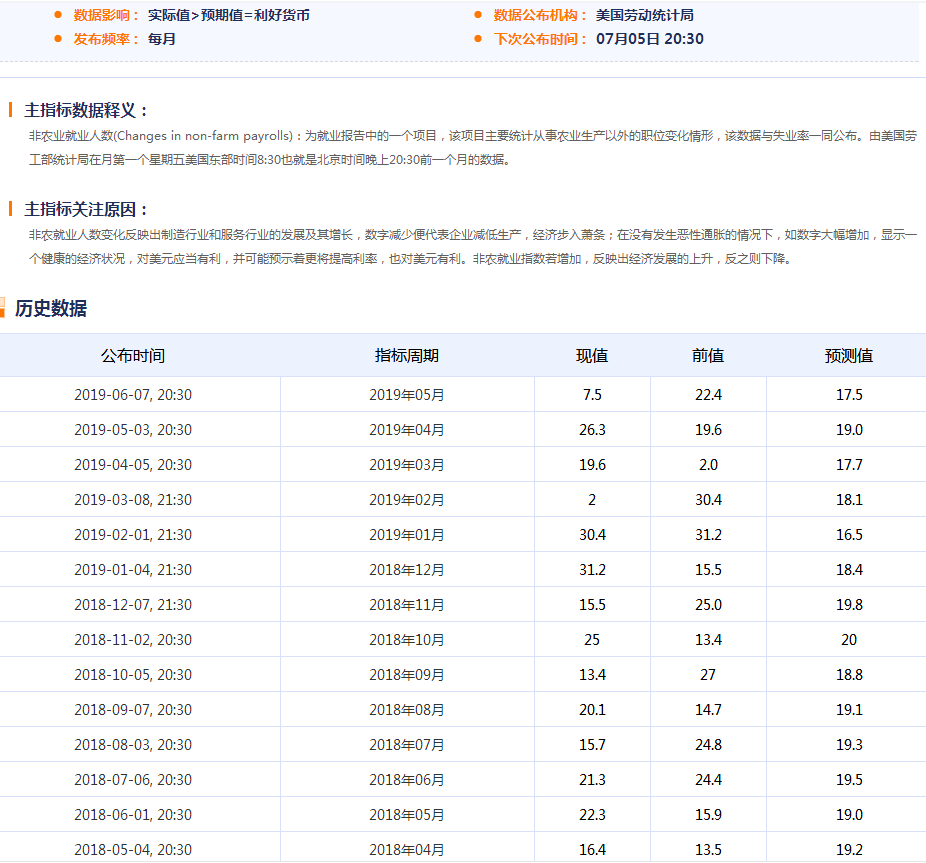Click the 下次公布时间 label
Screen dimensions: 926x863
tap(541, 39)
